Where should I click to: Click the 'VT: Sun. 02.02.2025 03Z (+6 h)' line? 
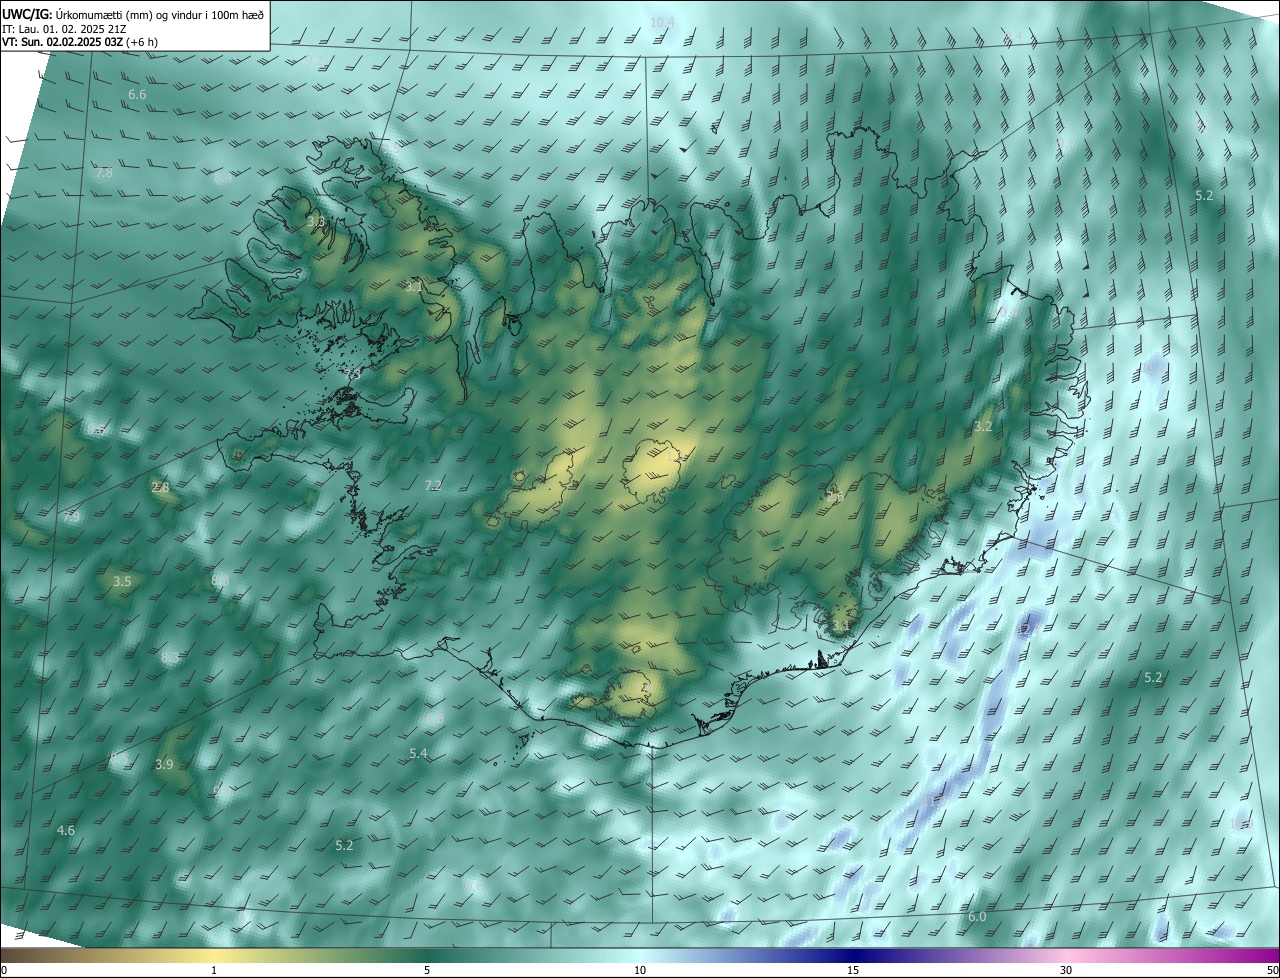(80, 42)
